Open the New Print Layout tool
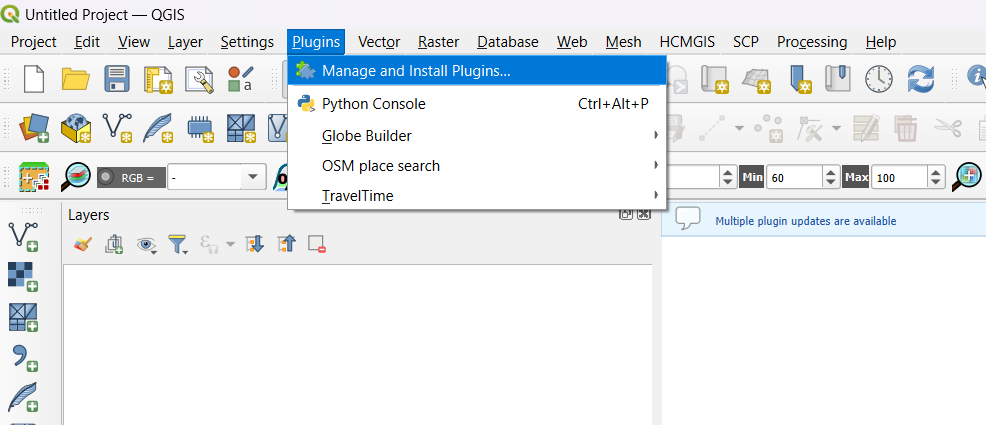The width and height of the screenshot is (986, 425). click(x=158, y=80)
